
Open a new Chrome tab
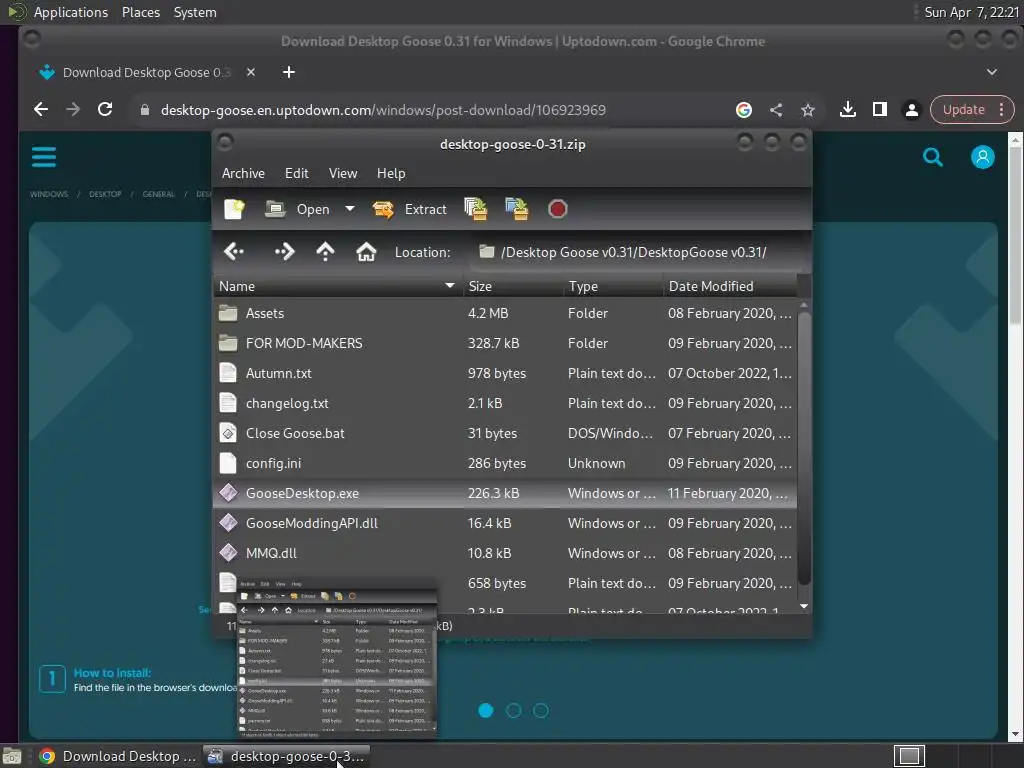point(289,72)
